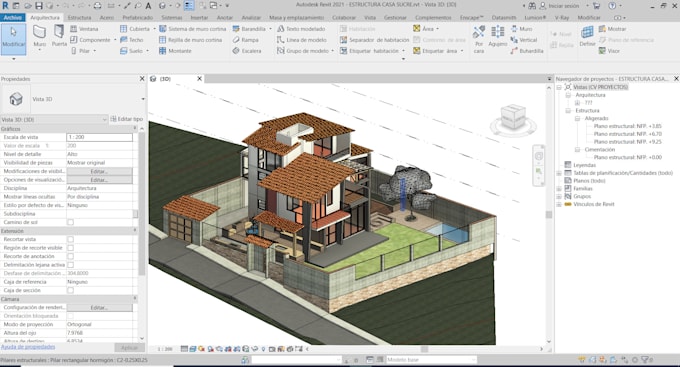The height and width of the screenshot is (367, 680).
Task: Click the Definir work plane tool
Action: tap(587, 36)
